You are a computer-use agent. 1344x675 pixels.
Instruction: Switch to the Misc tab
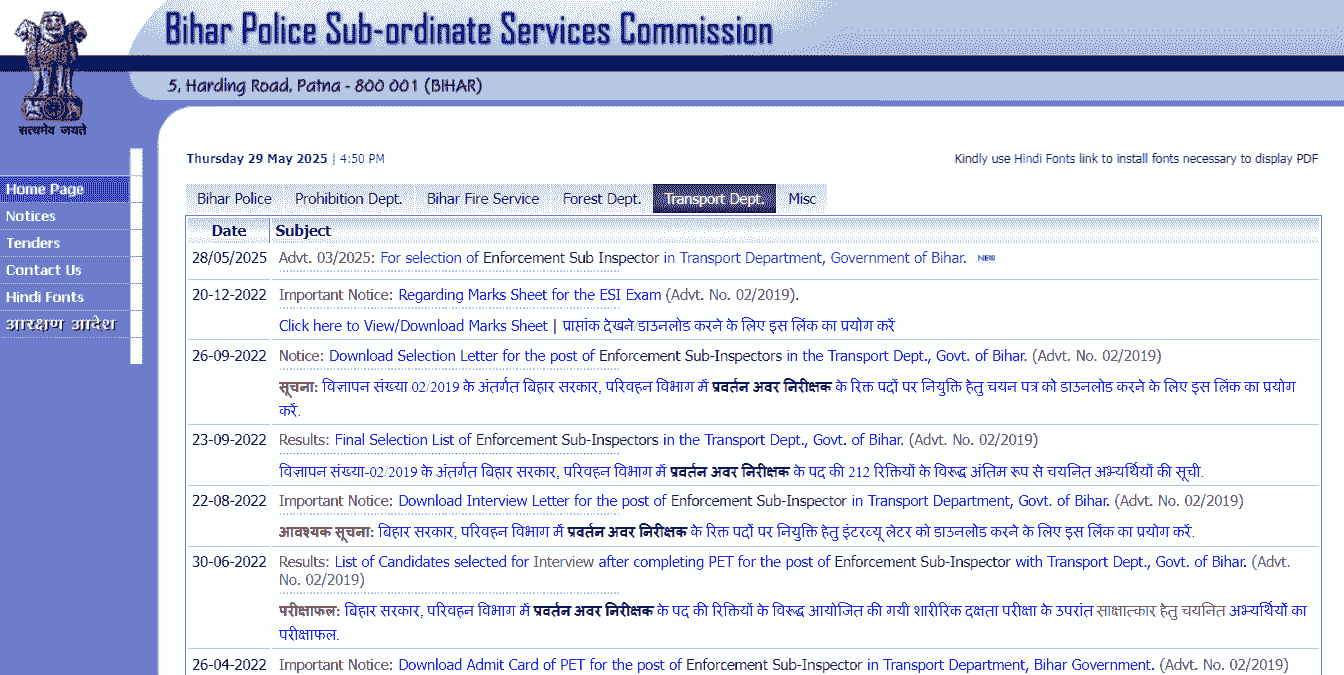802,199
